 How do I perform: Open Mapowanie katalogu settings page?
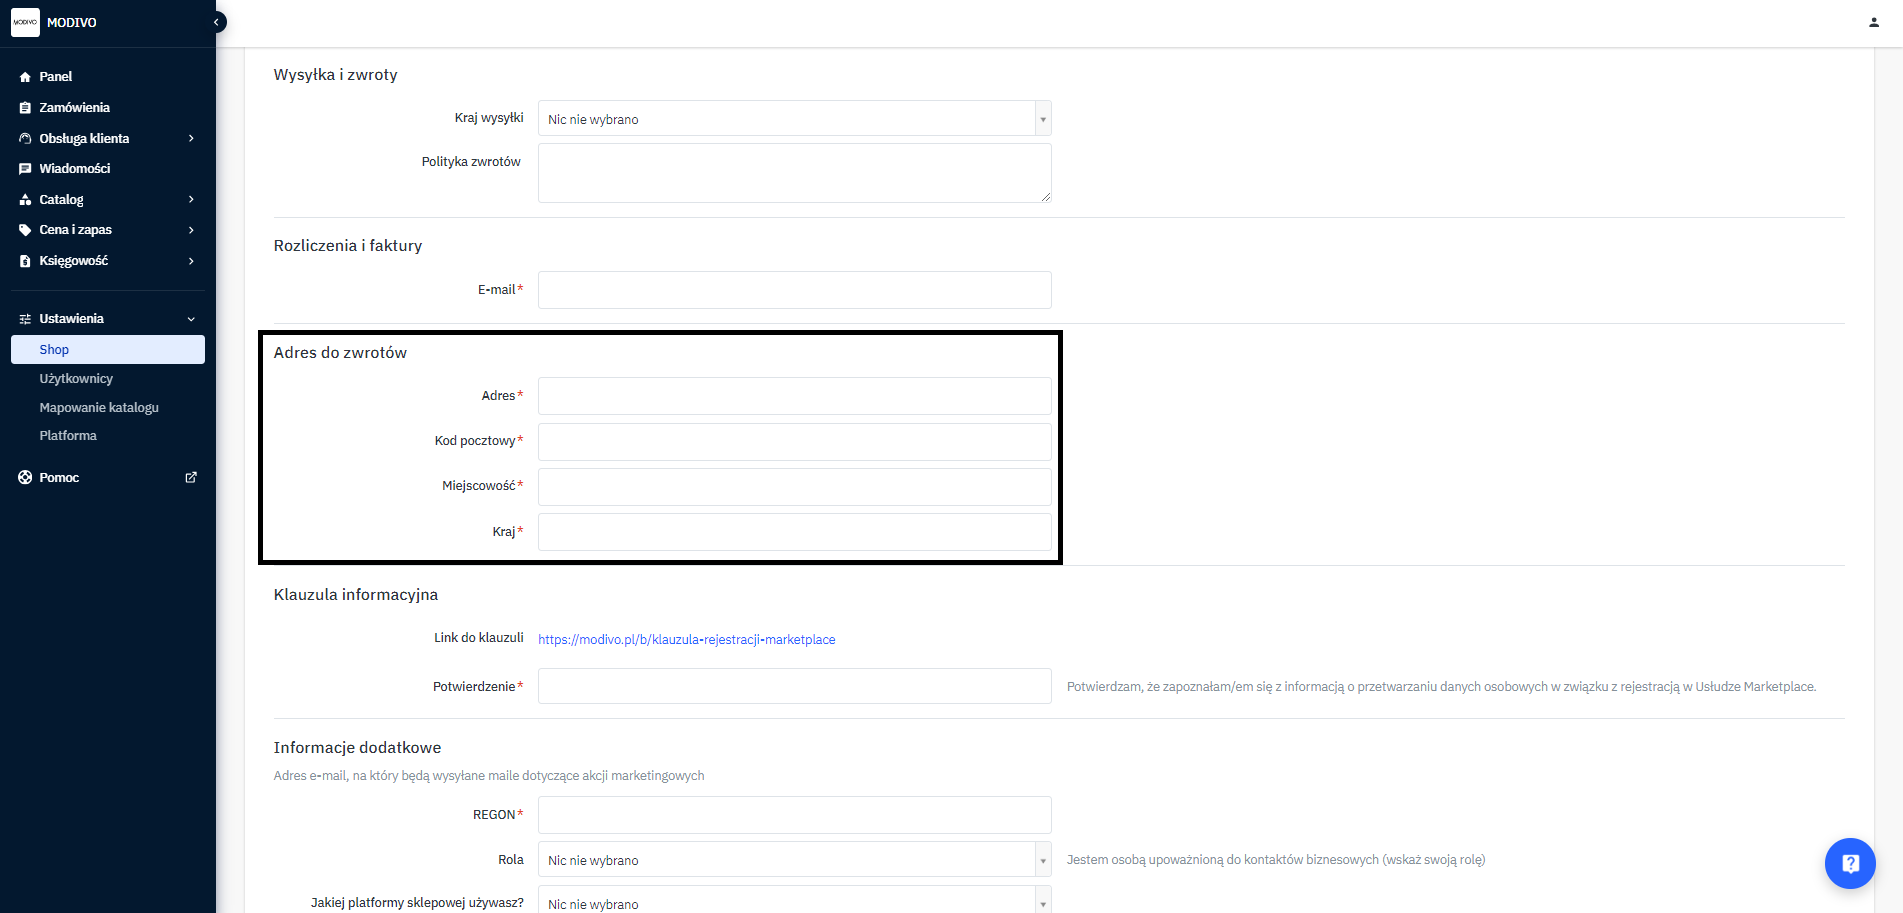pos(99,408)
